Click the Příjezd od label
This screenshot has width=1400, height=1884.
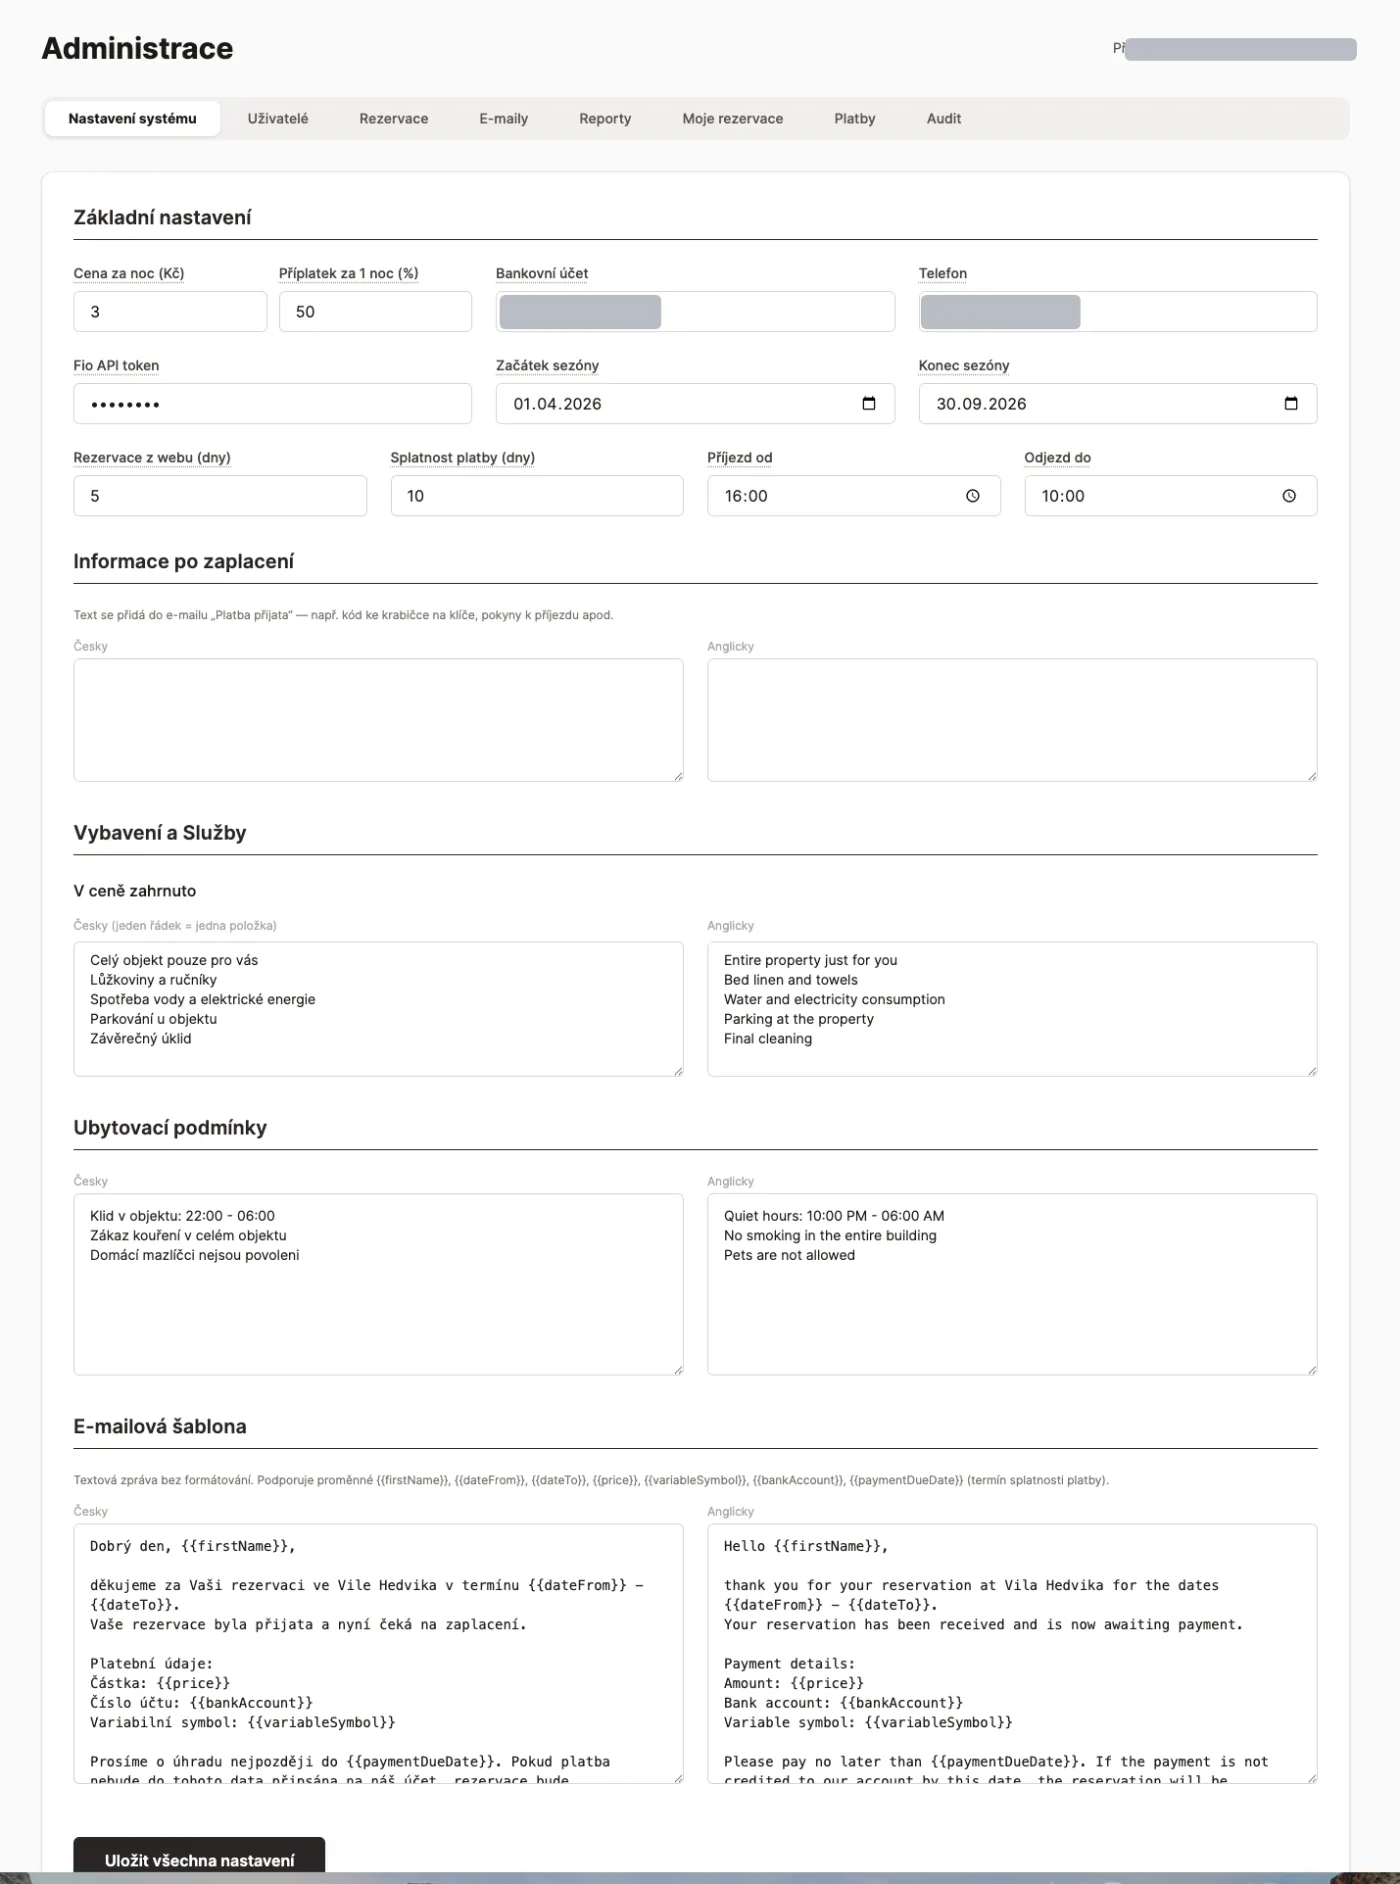[739, 457]
